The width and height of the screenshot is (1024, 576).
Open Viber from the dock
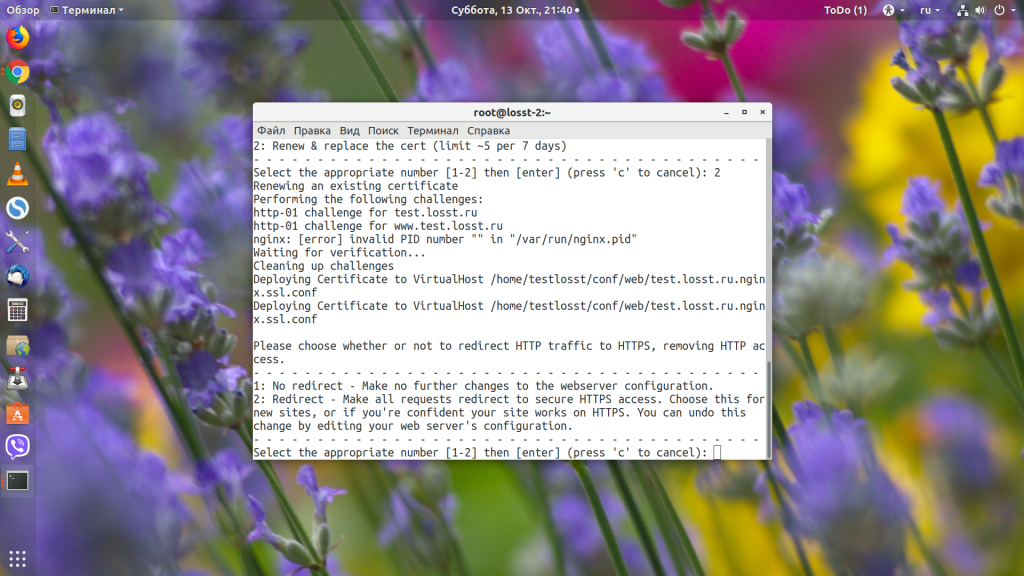[17, 446]
